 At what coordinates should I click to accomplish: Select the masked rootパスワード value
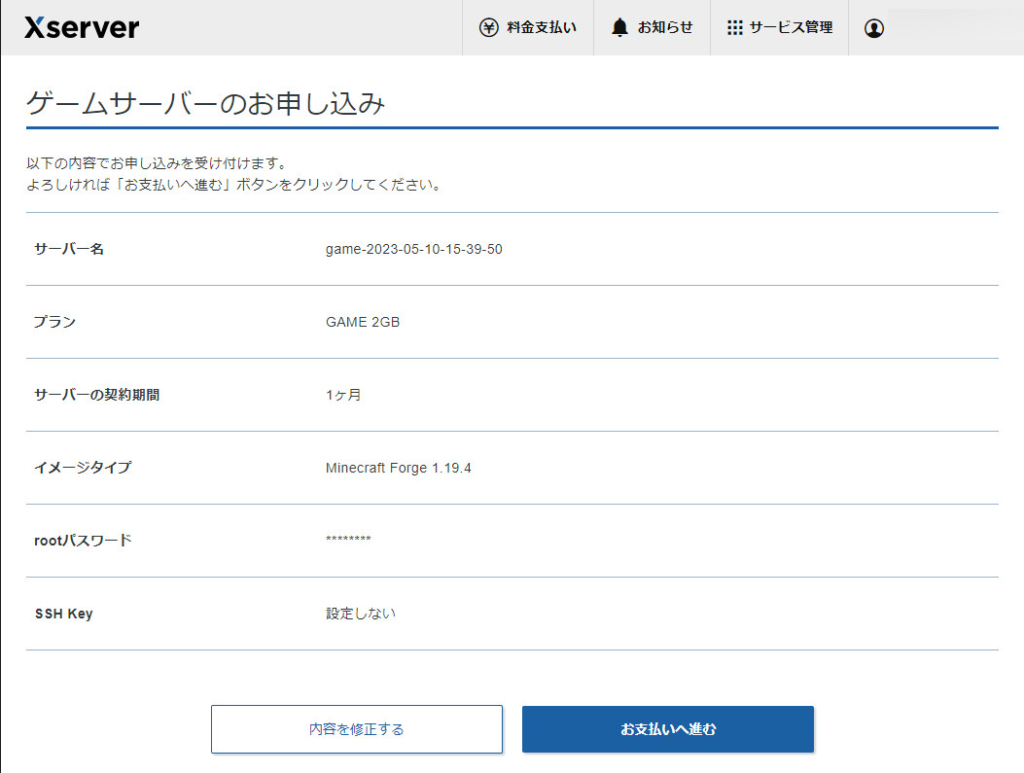(348, 540)
